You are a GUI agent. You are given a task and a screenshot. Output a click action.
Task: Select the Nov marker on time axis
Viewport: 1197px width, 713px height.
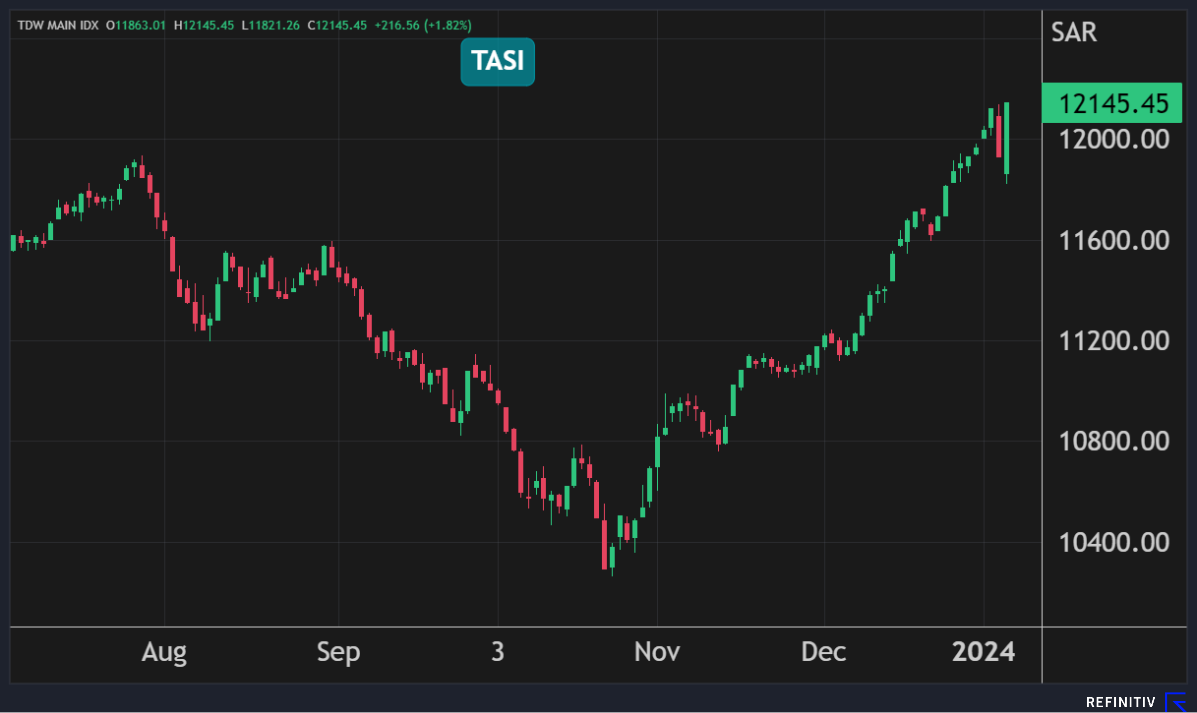pyautogui.click(x=657, y=653)
